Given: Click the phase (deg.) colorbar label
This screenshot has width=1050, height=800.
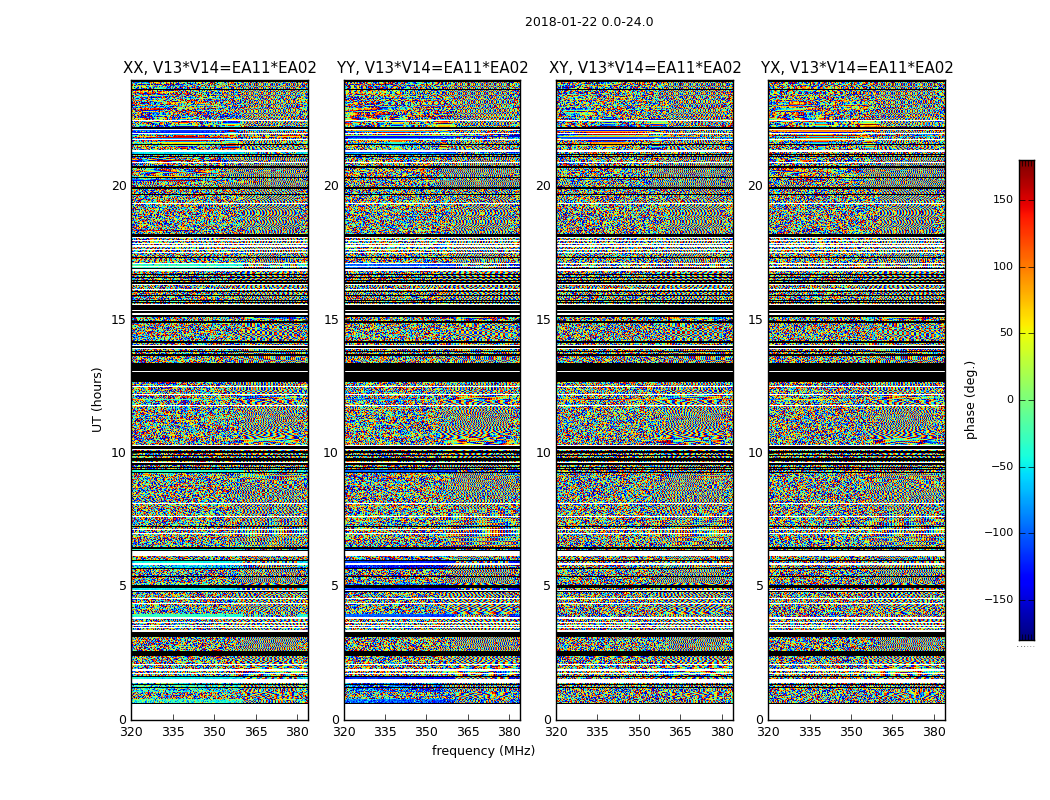Looking at the screenshot, I should tap(971, 400).
